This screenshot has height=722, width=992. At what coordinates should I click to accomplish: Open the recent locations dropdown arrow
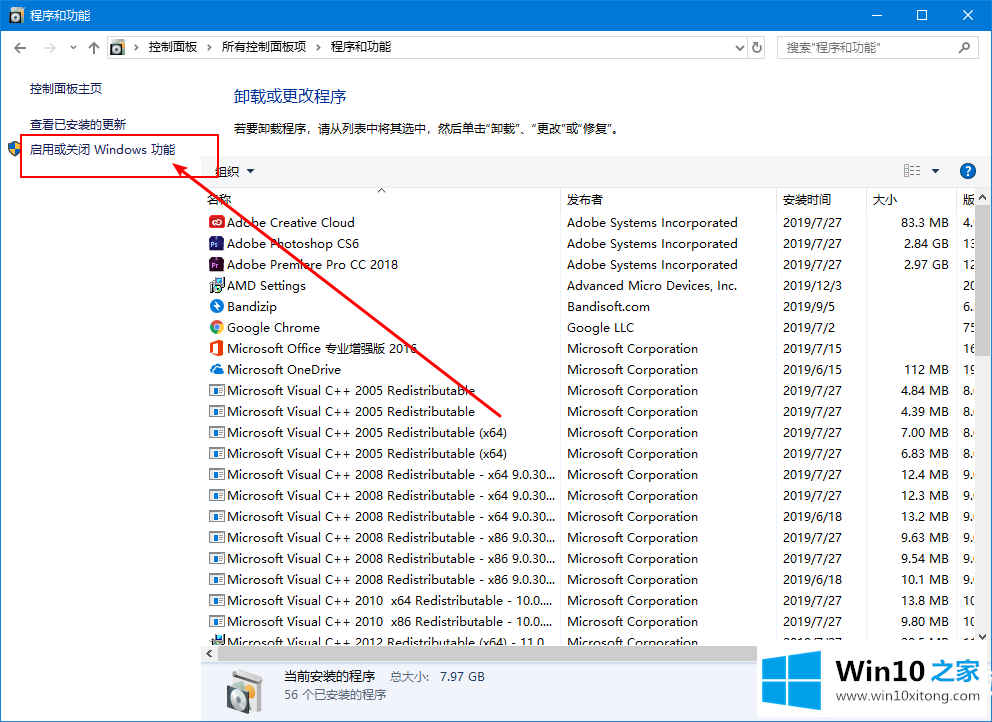click(x=73, y=47)
